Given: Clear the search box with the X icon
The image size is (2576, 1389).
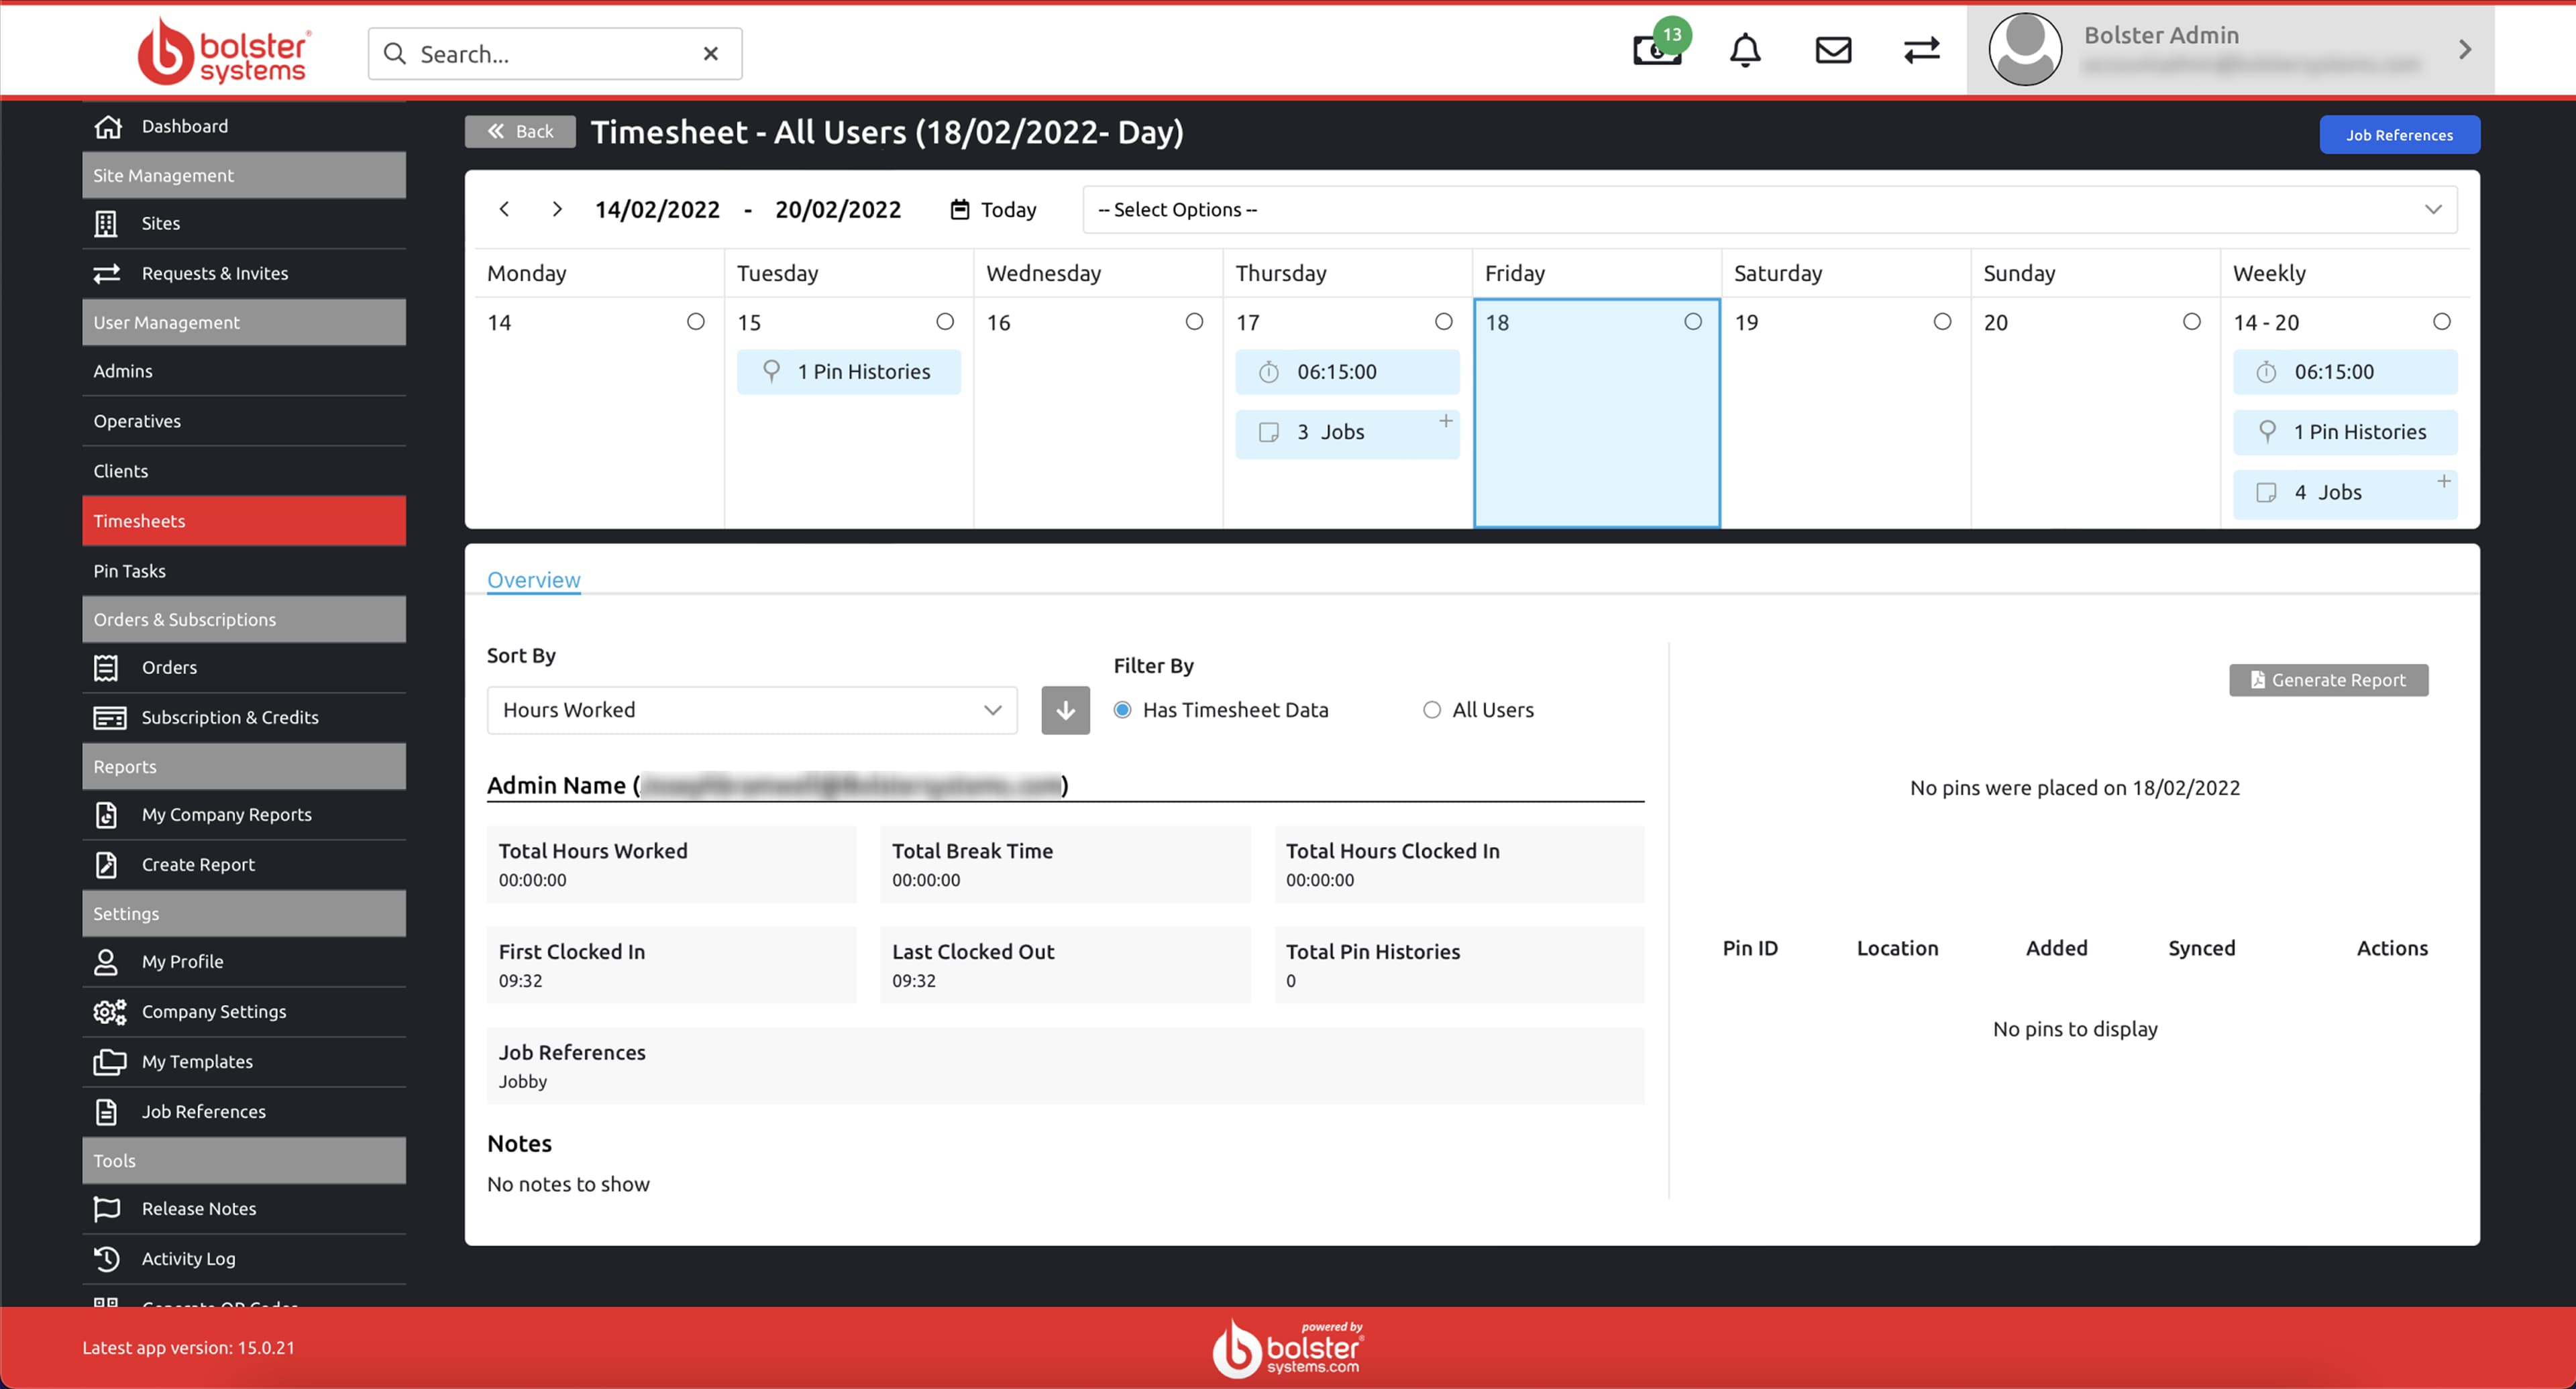Looking at the screenshot, I should (711, 54).
